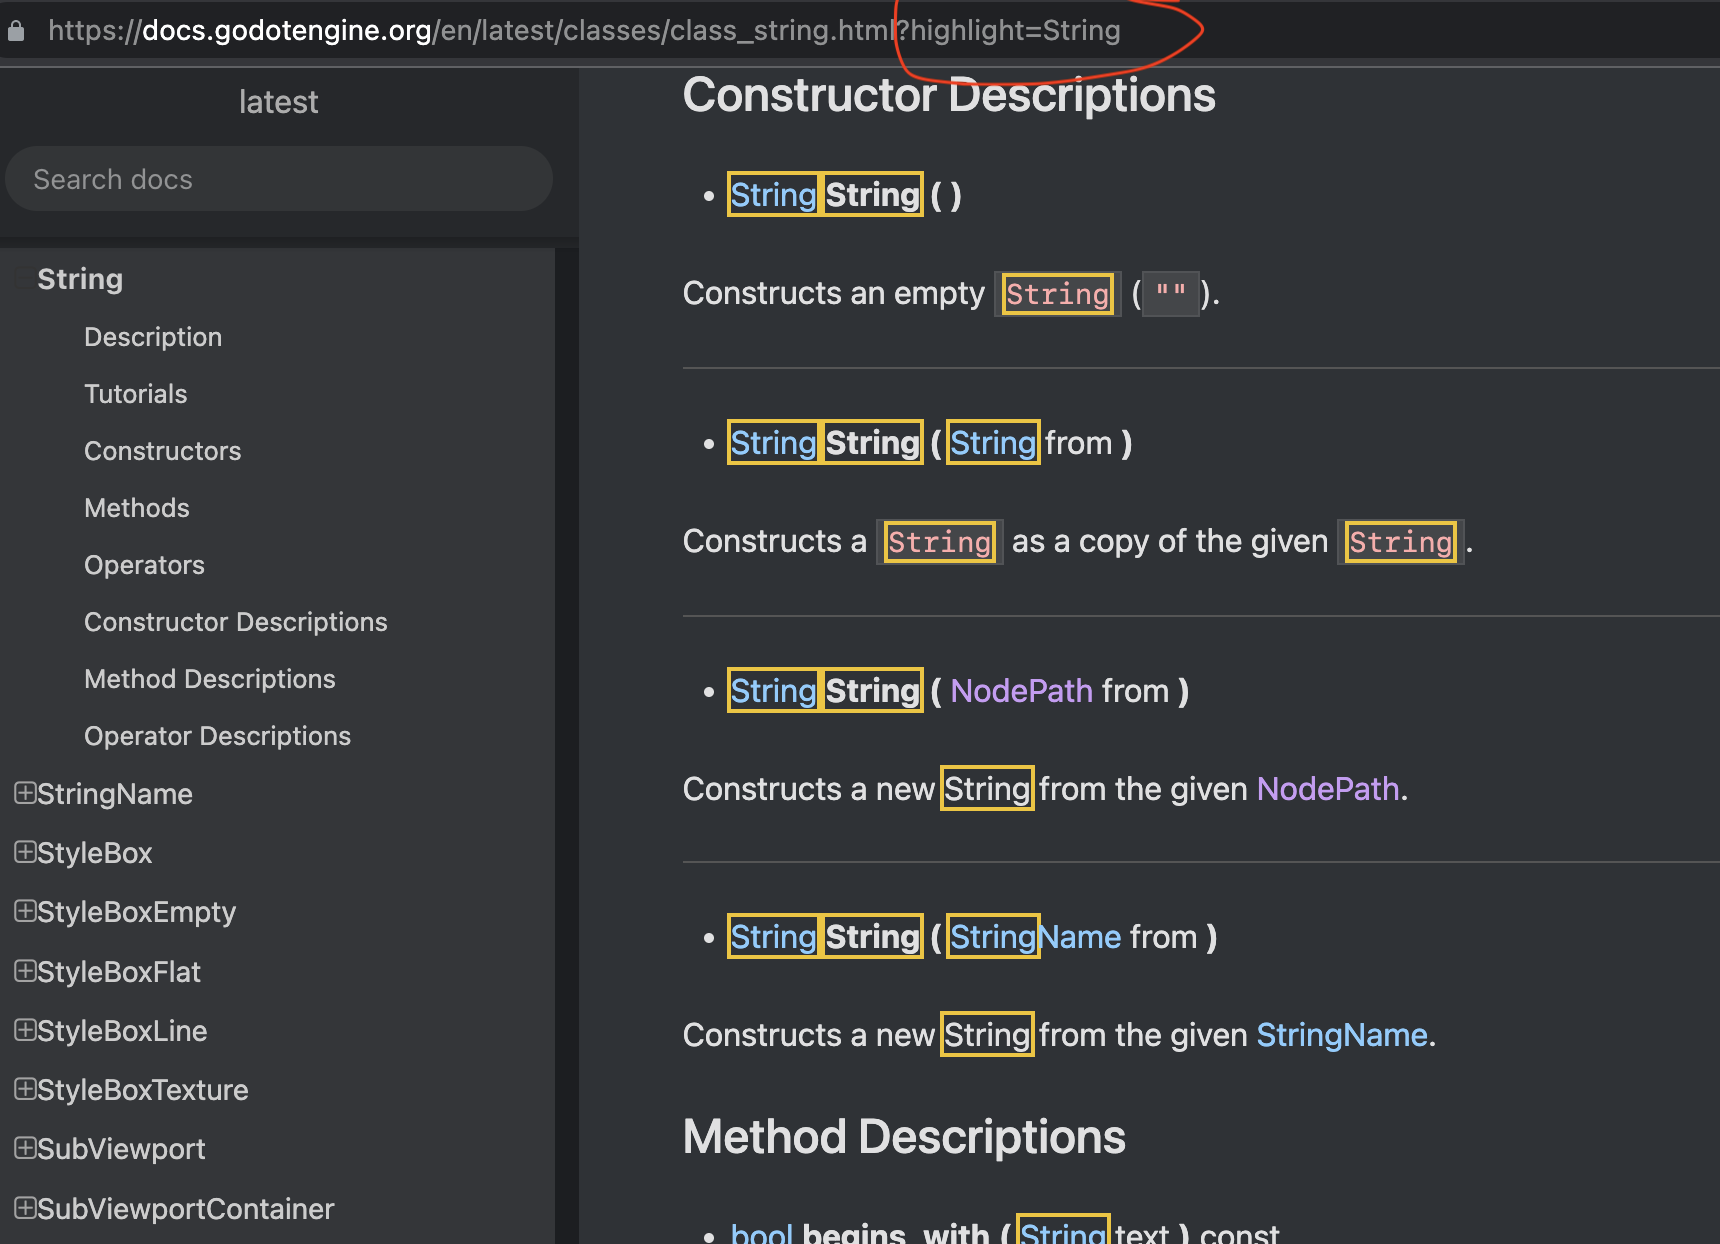Expand StyleBoxEmpty in the sidebar
This screenshot has width=1720, height=1244.
(24, 911)
